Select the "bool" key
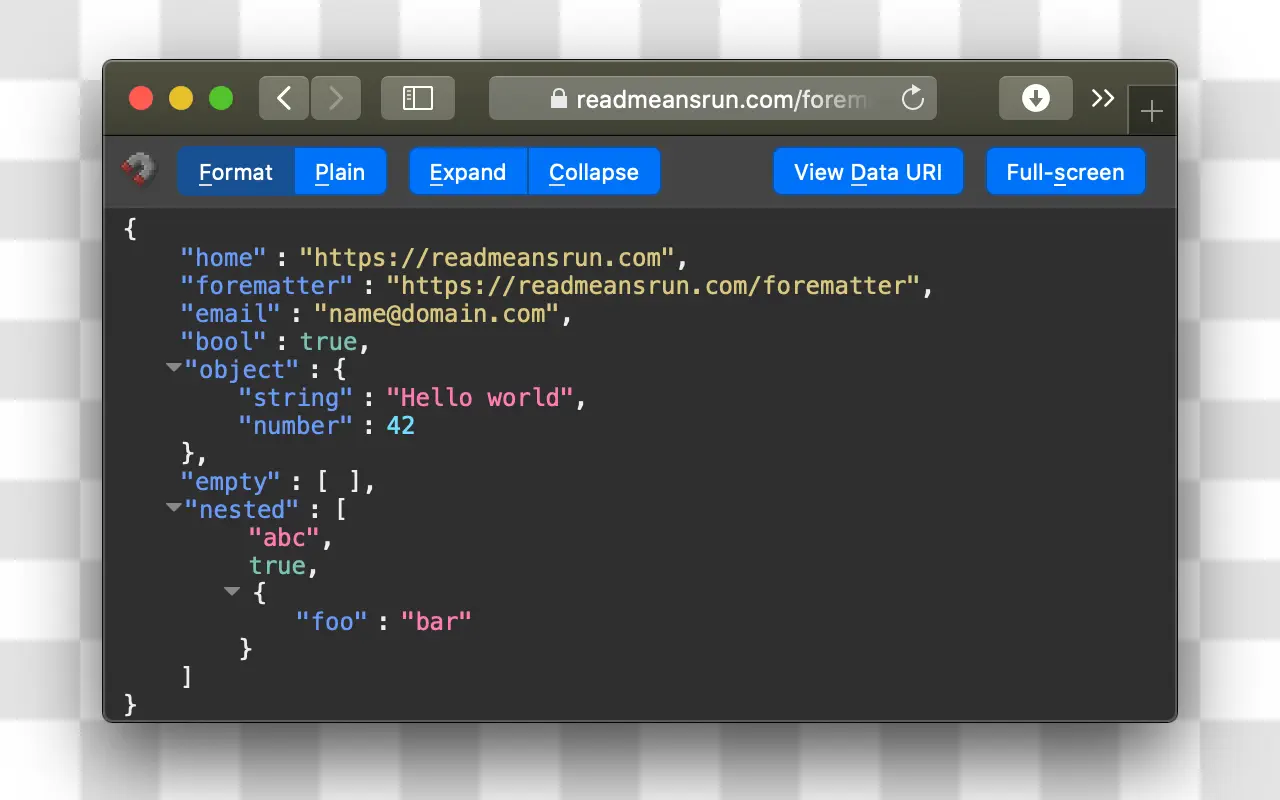This screenshot has width=1280, height=800. pos(223,342)
